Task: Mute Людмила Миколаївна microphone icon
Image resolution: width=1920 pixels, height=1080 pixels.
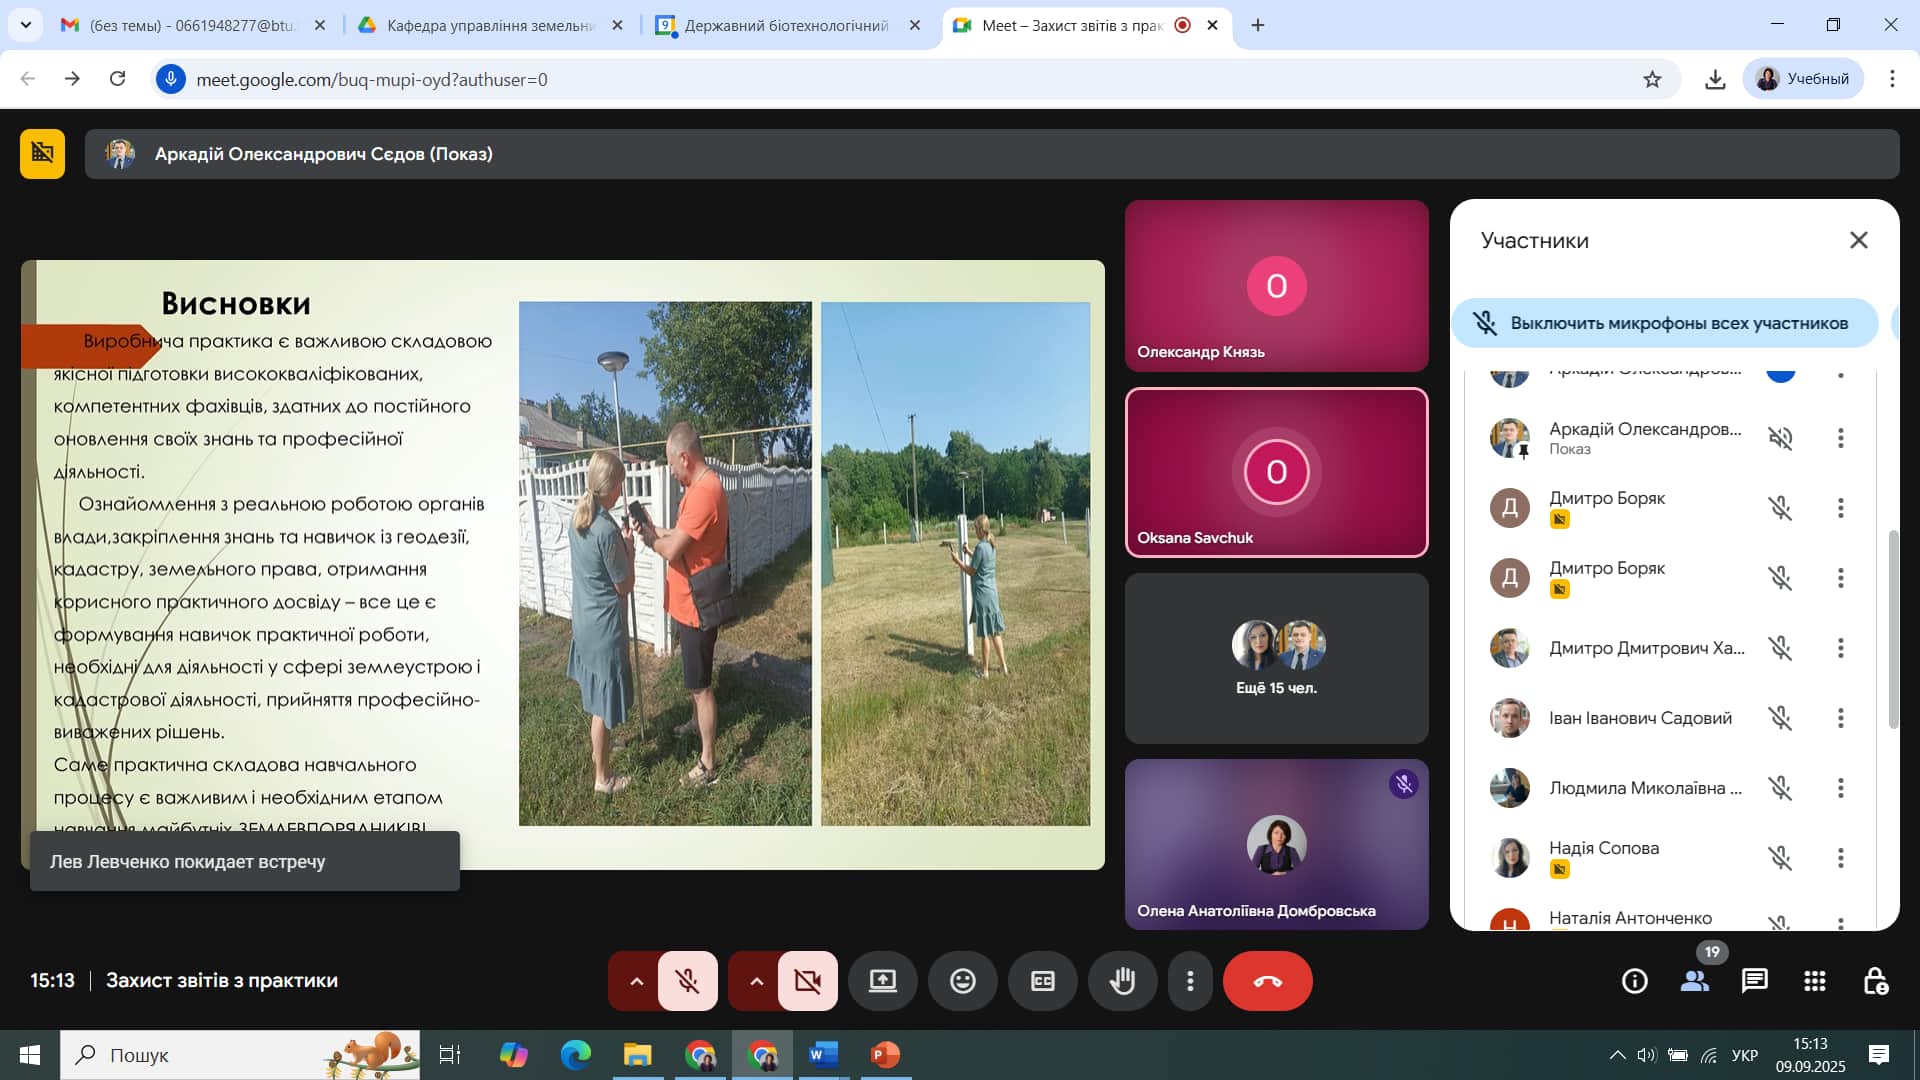Action: pyautogui.click(x=1780, y=788)
